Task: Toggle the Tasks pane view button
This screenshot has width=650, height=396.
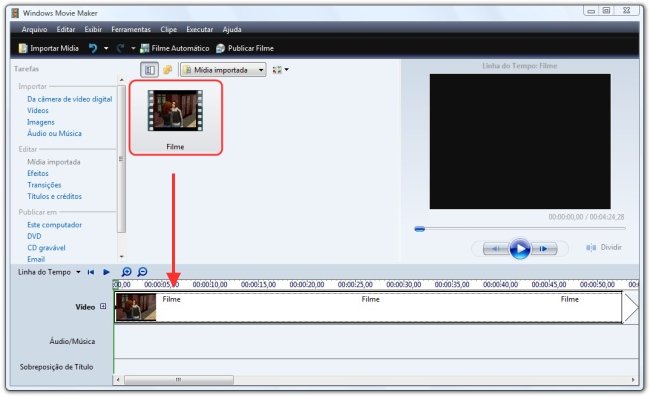Action: pos(150,70)
